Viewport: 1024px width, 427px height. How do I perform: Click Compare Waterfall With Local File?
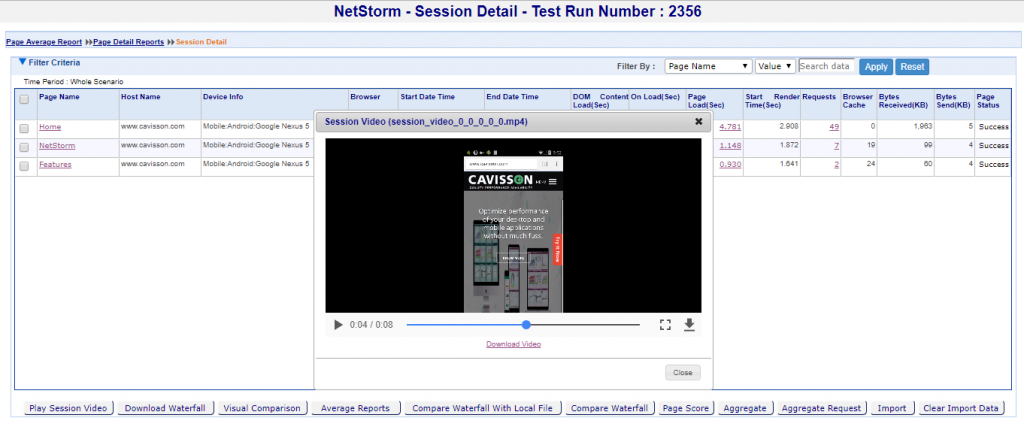coord(483,408)
